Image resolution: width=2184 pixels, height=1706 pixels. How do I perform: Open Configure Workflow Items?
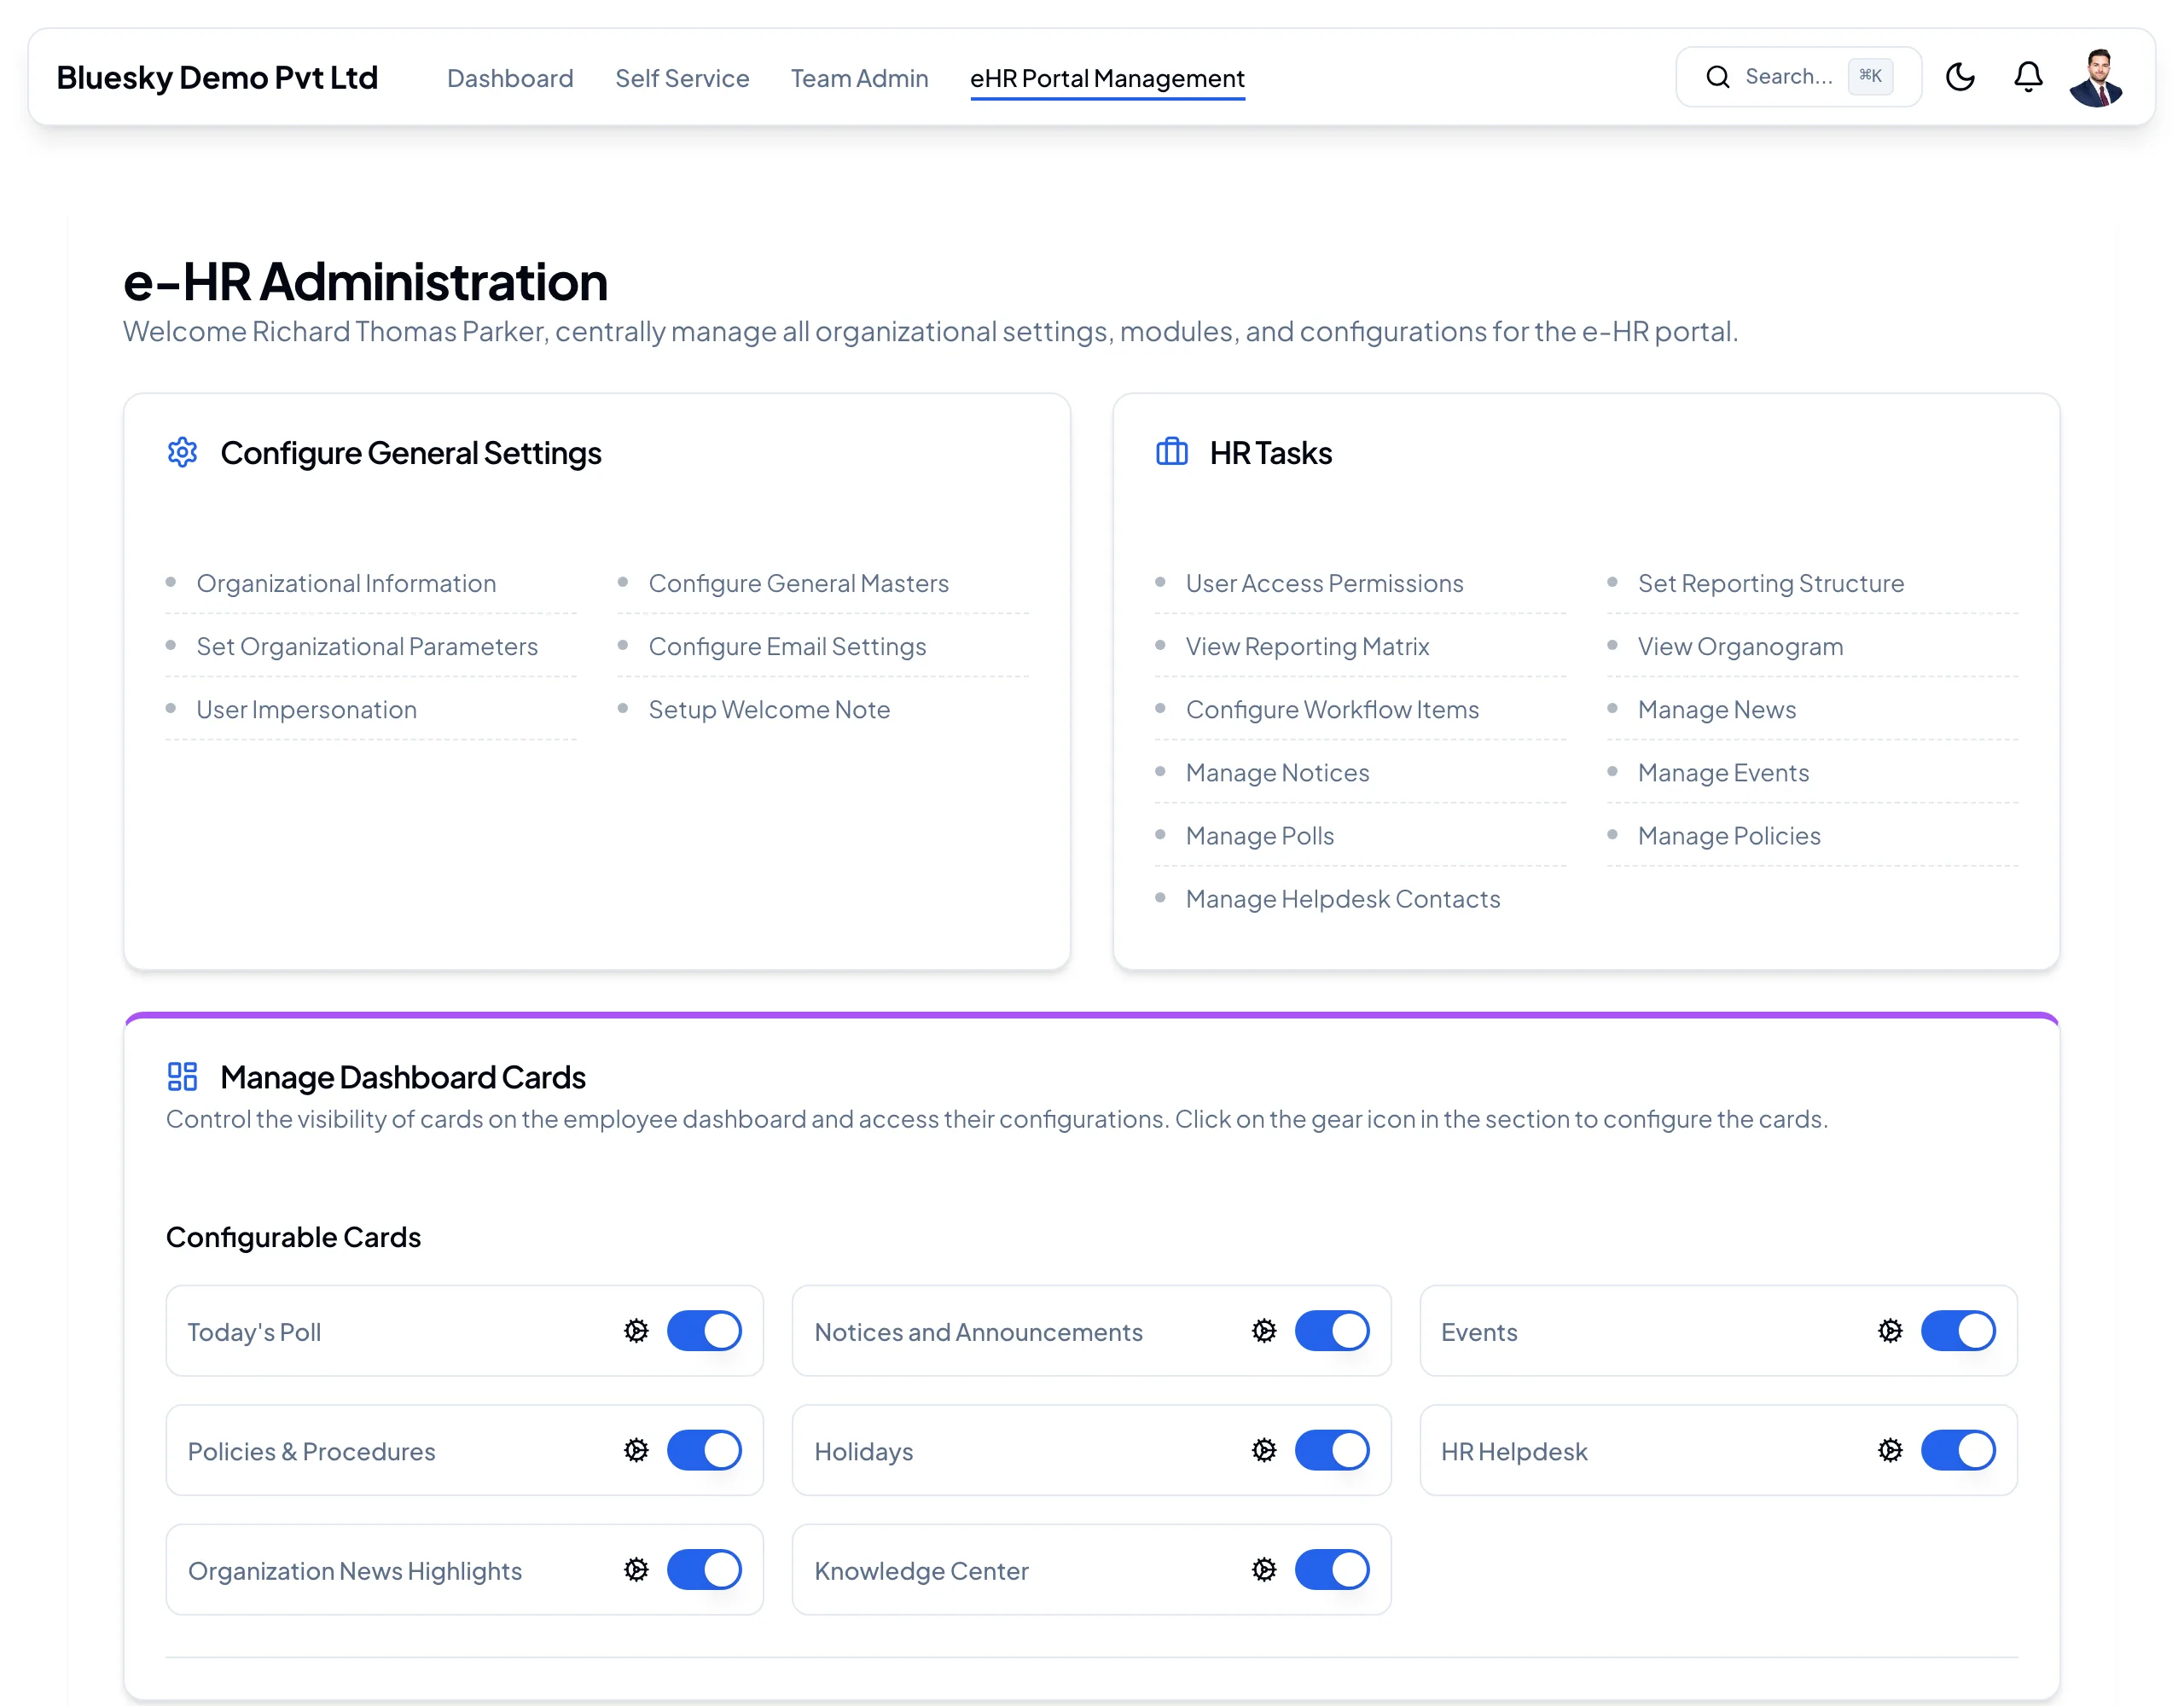click(1332, 709)
